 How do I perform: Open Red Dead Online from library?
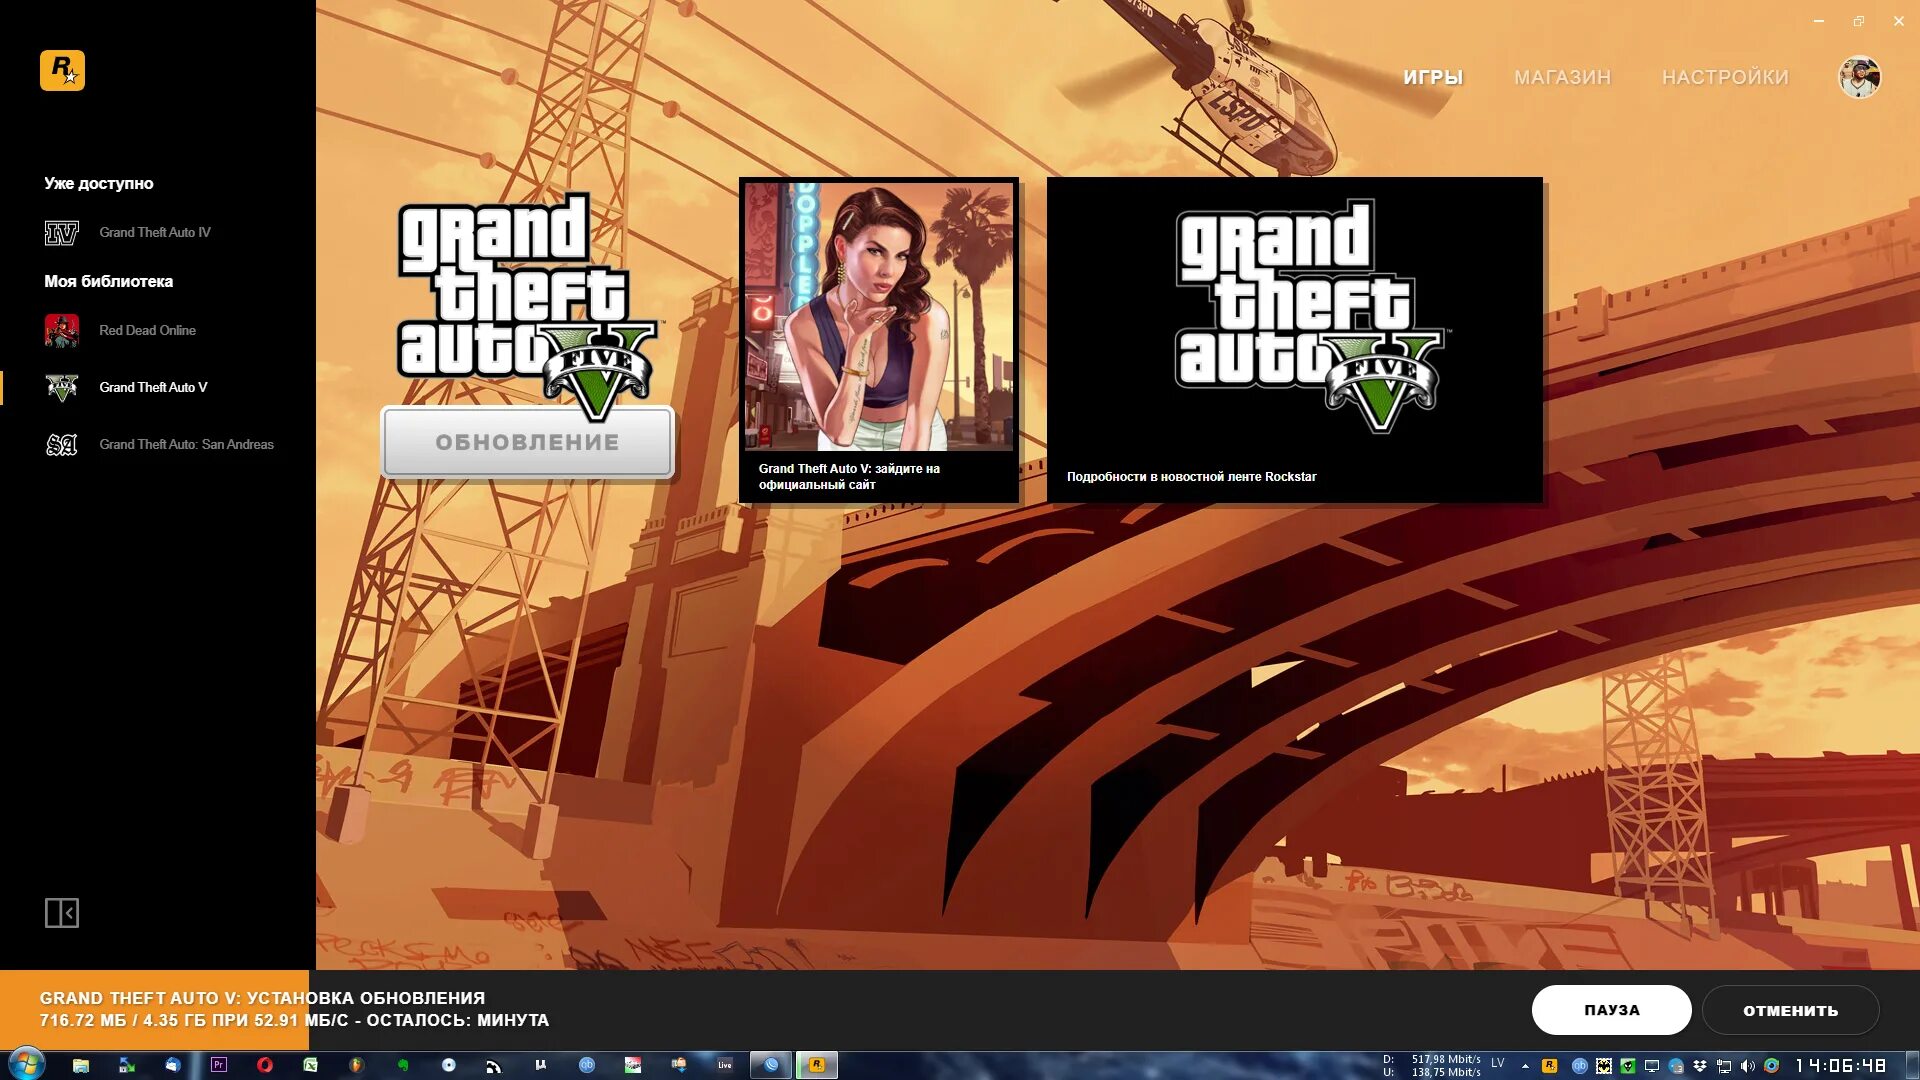point(147,330)
